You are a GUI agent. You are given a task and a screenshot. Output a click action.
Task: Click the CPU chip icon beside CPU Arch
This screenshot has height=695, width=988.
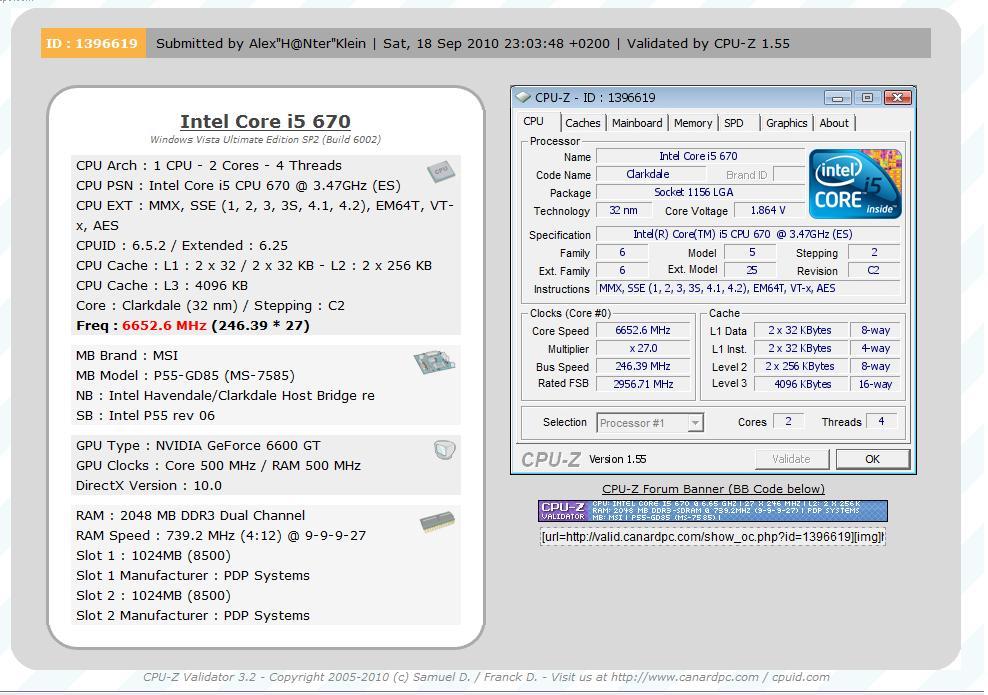(x=440, y=171)
